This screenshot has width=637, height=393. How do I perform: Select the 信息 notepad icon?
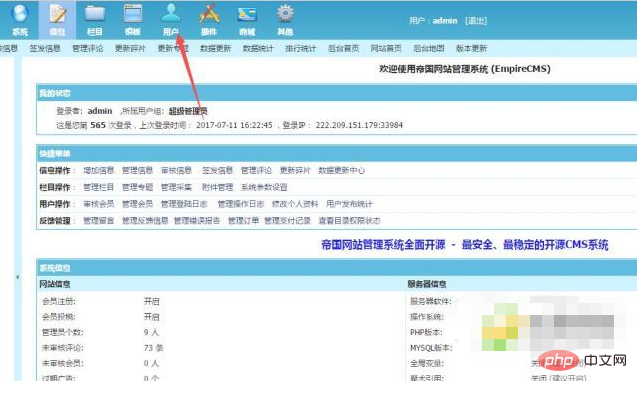click(57, 20)
